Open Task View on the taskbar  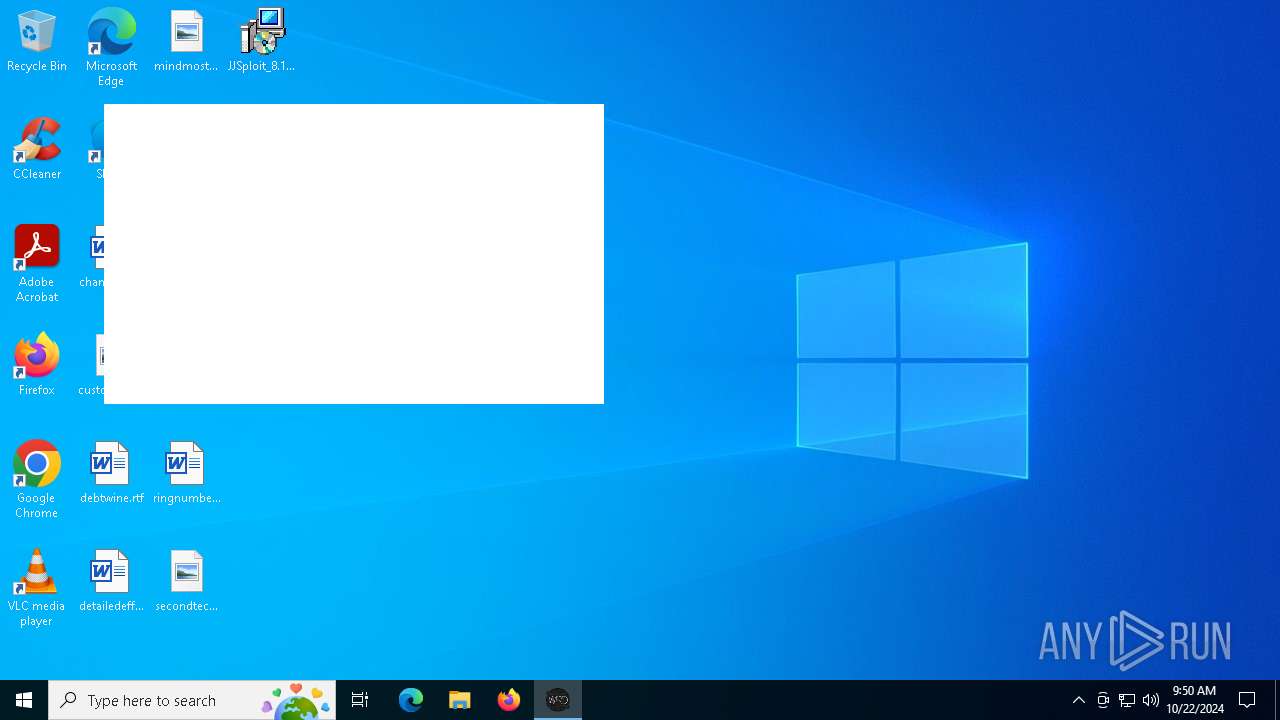360,700
